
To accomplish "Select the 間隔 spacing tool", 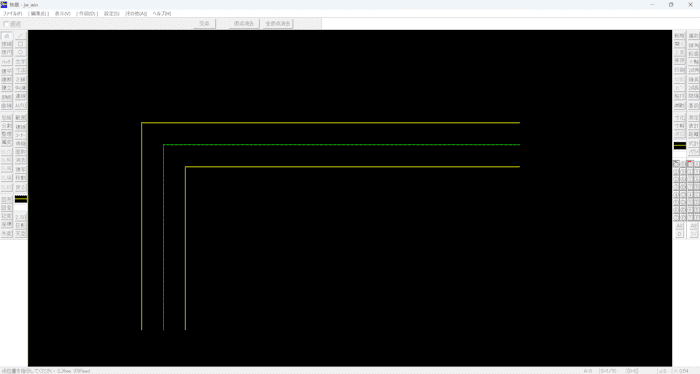I will [x=693, y=96].
